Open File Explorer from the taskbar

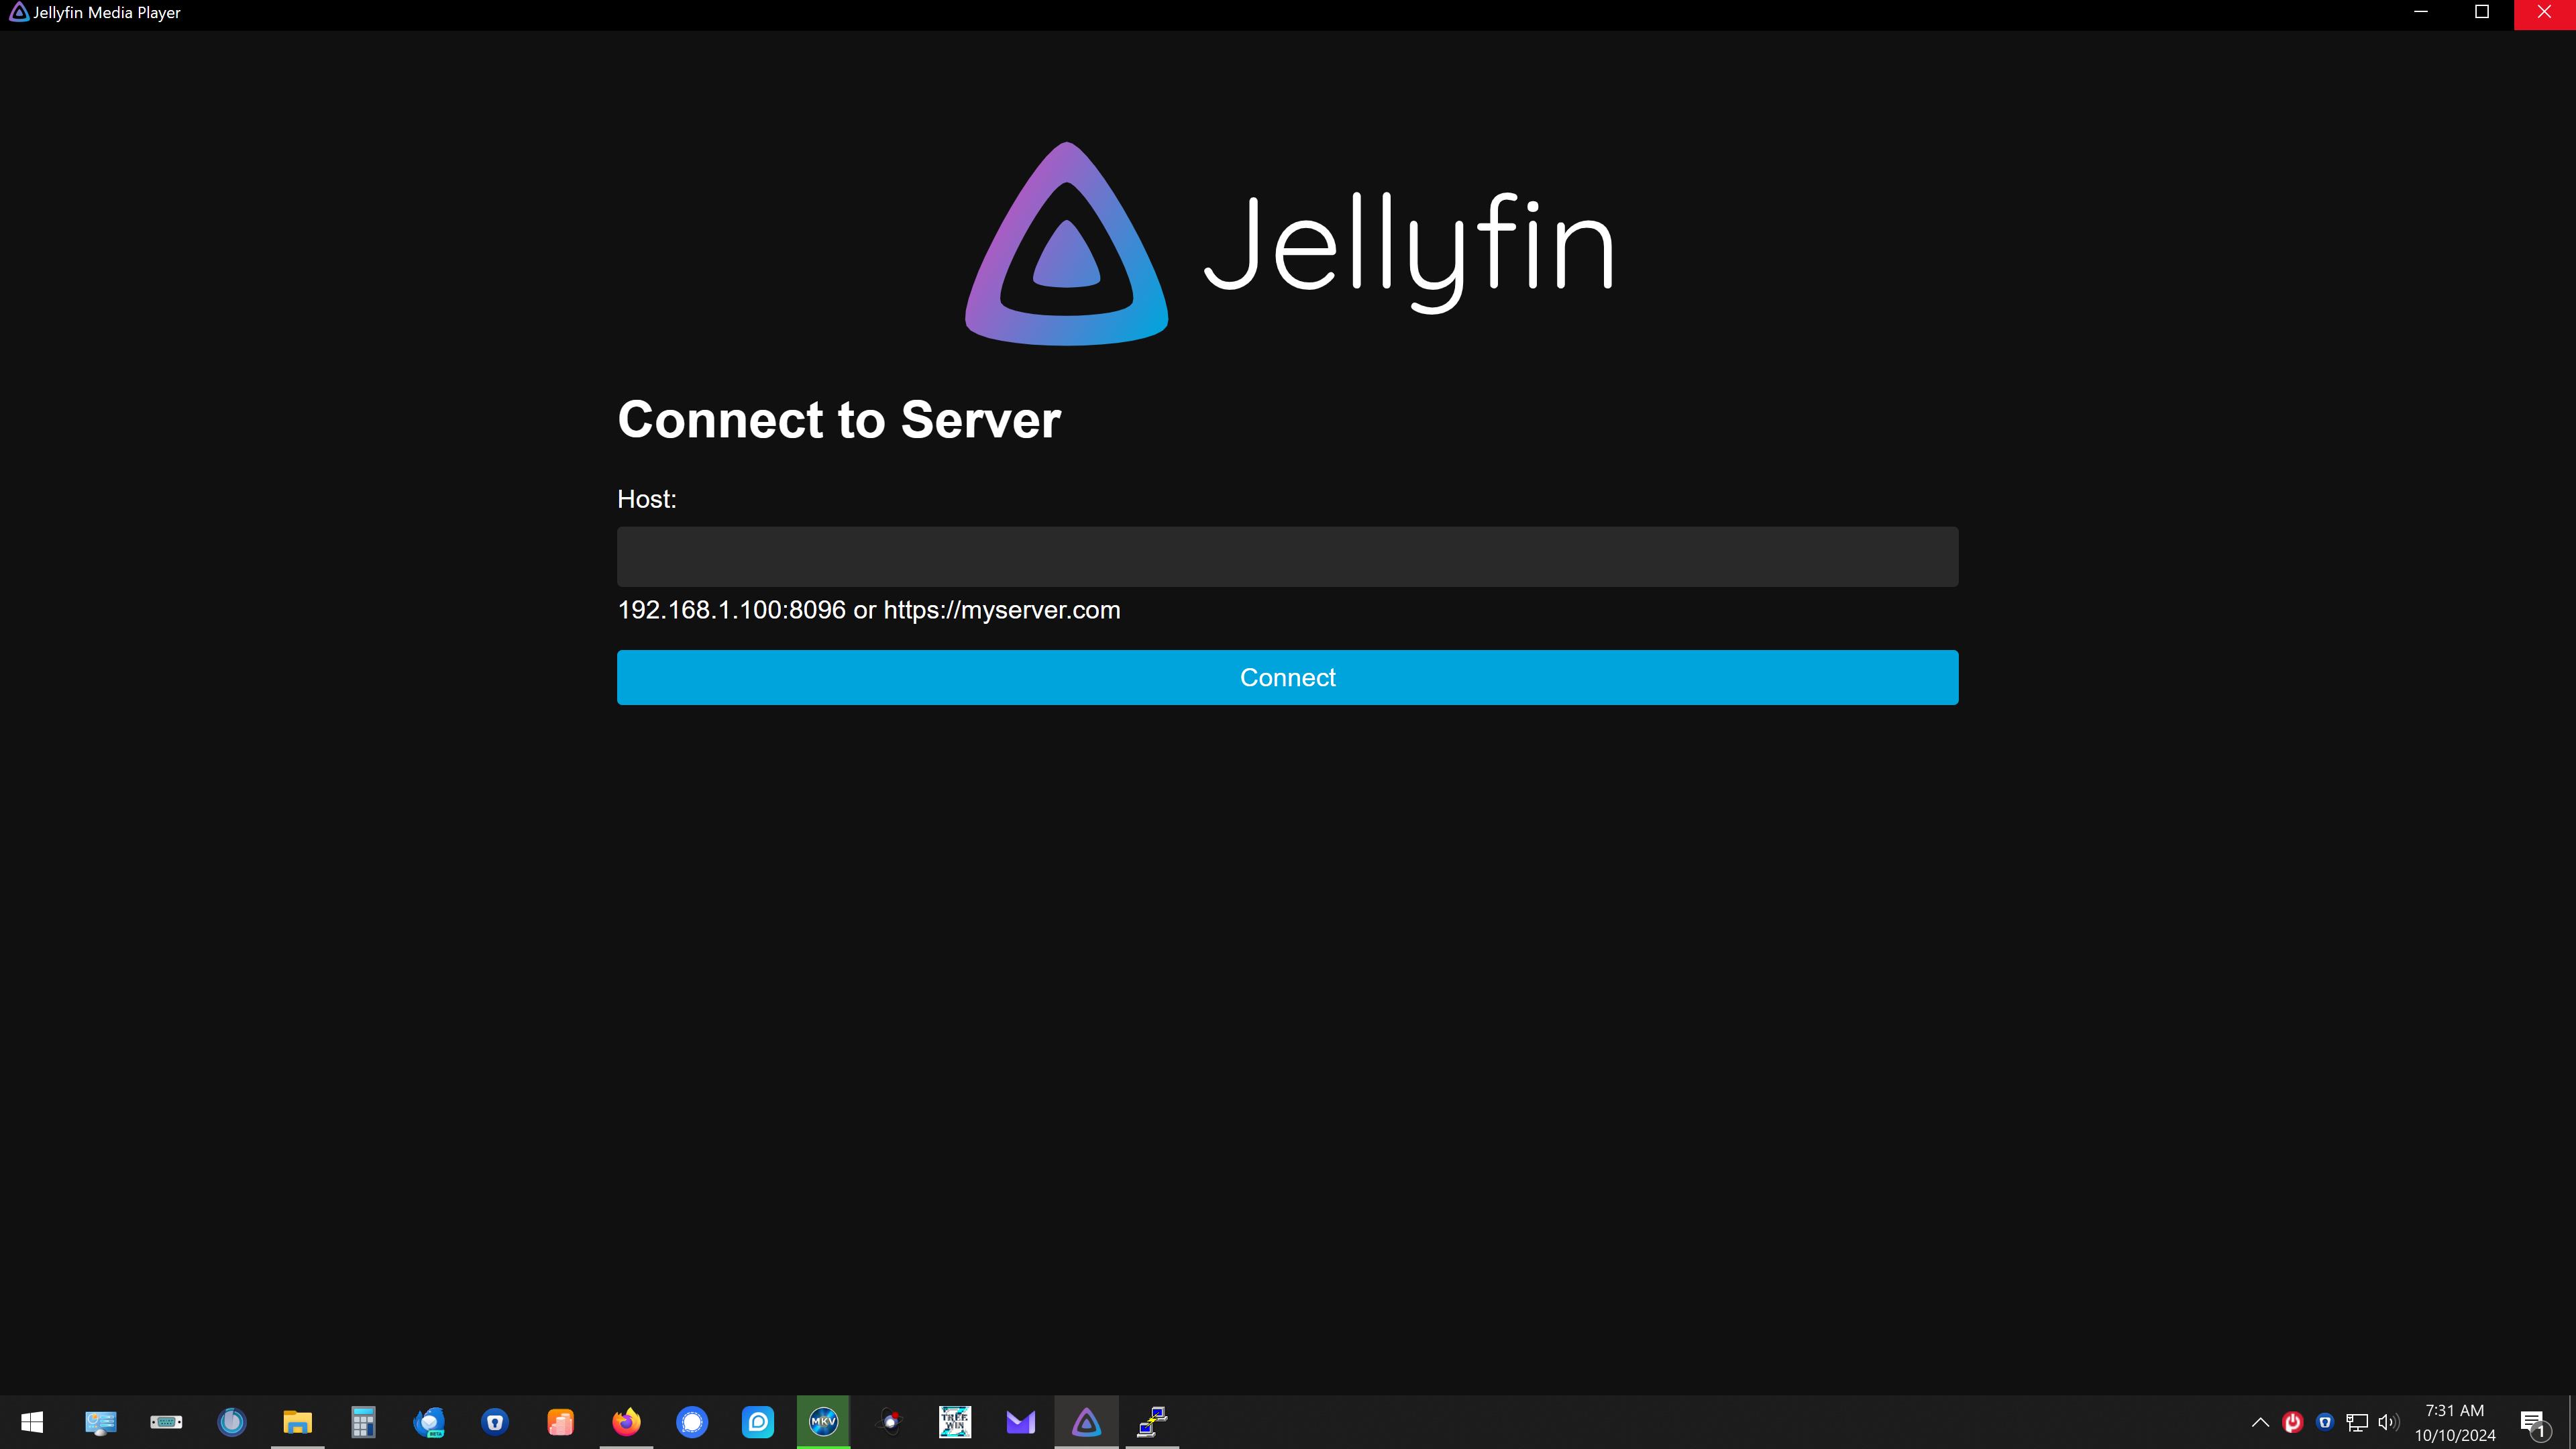click(x=297, y=1421)
